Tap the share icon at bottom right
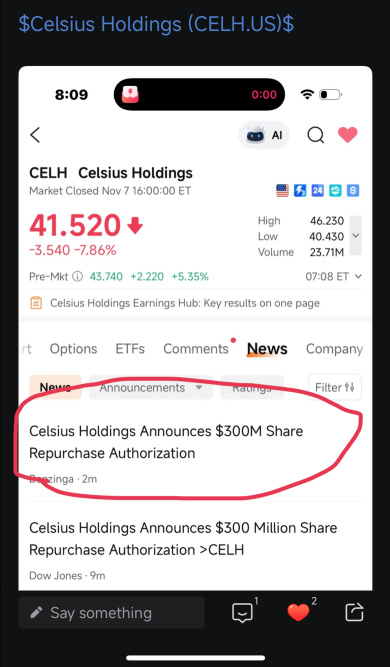 [354, 613]
